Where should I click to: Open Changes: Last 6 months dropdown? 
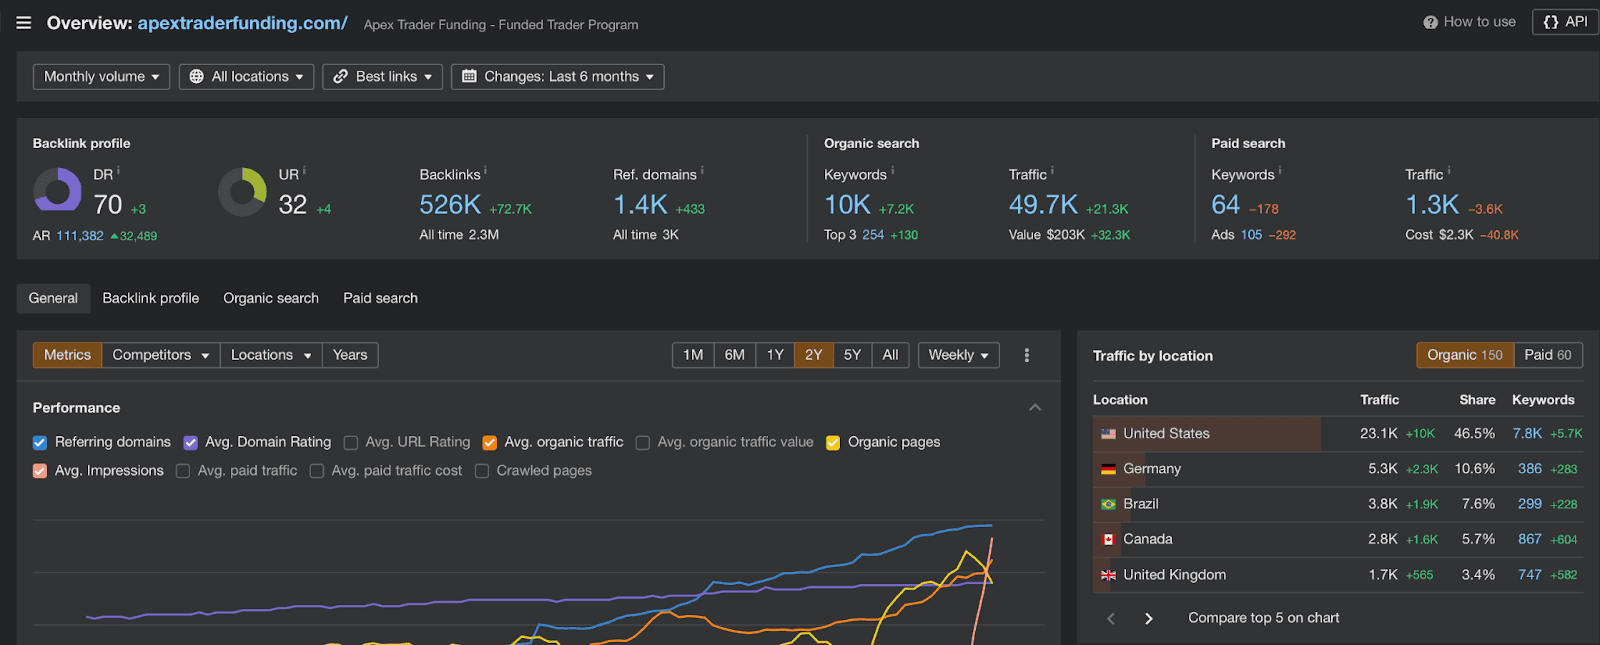(558, 77)
